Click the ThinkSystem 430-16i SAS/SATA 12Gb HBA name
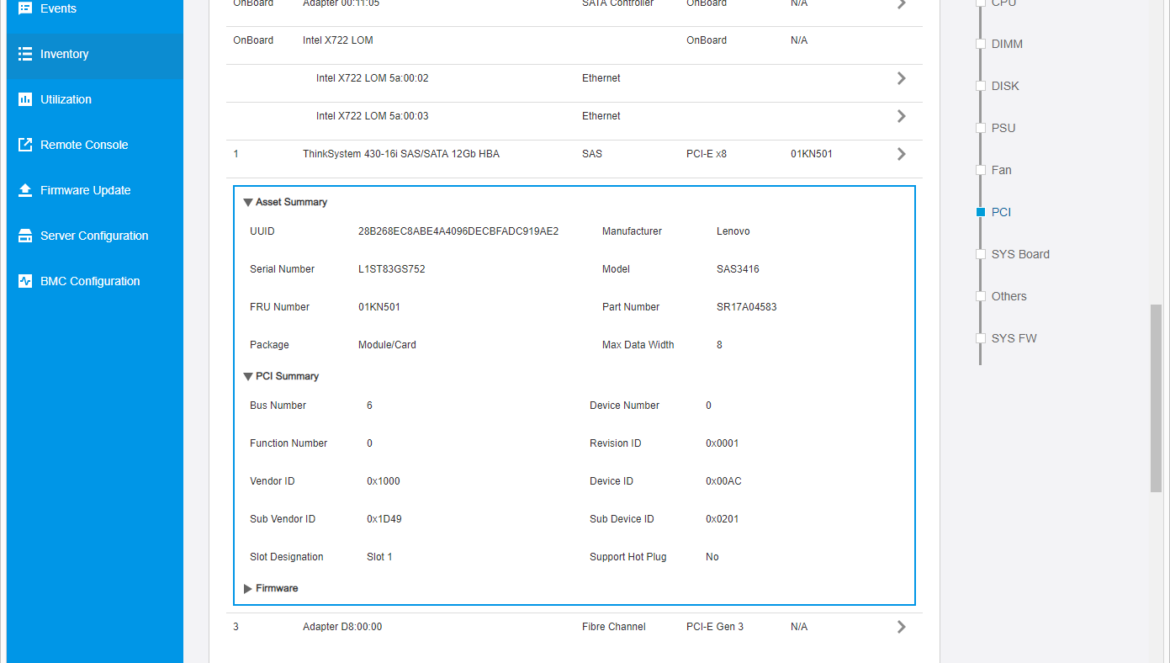The image size is (1170, 663). point(401,154)
